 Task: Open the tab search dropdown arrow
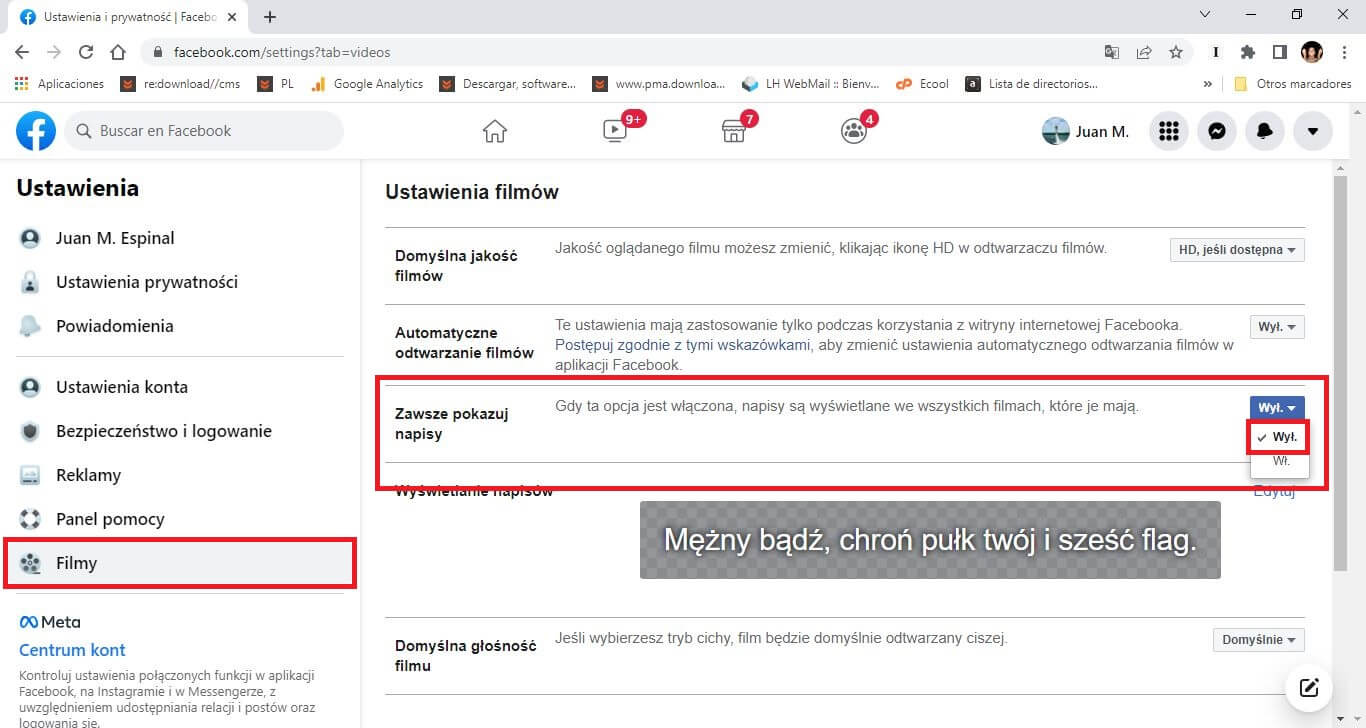click(x=1205, y=15)
